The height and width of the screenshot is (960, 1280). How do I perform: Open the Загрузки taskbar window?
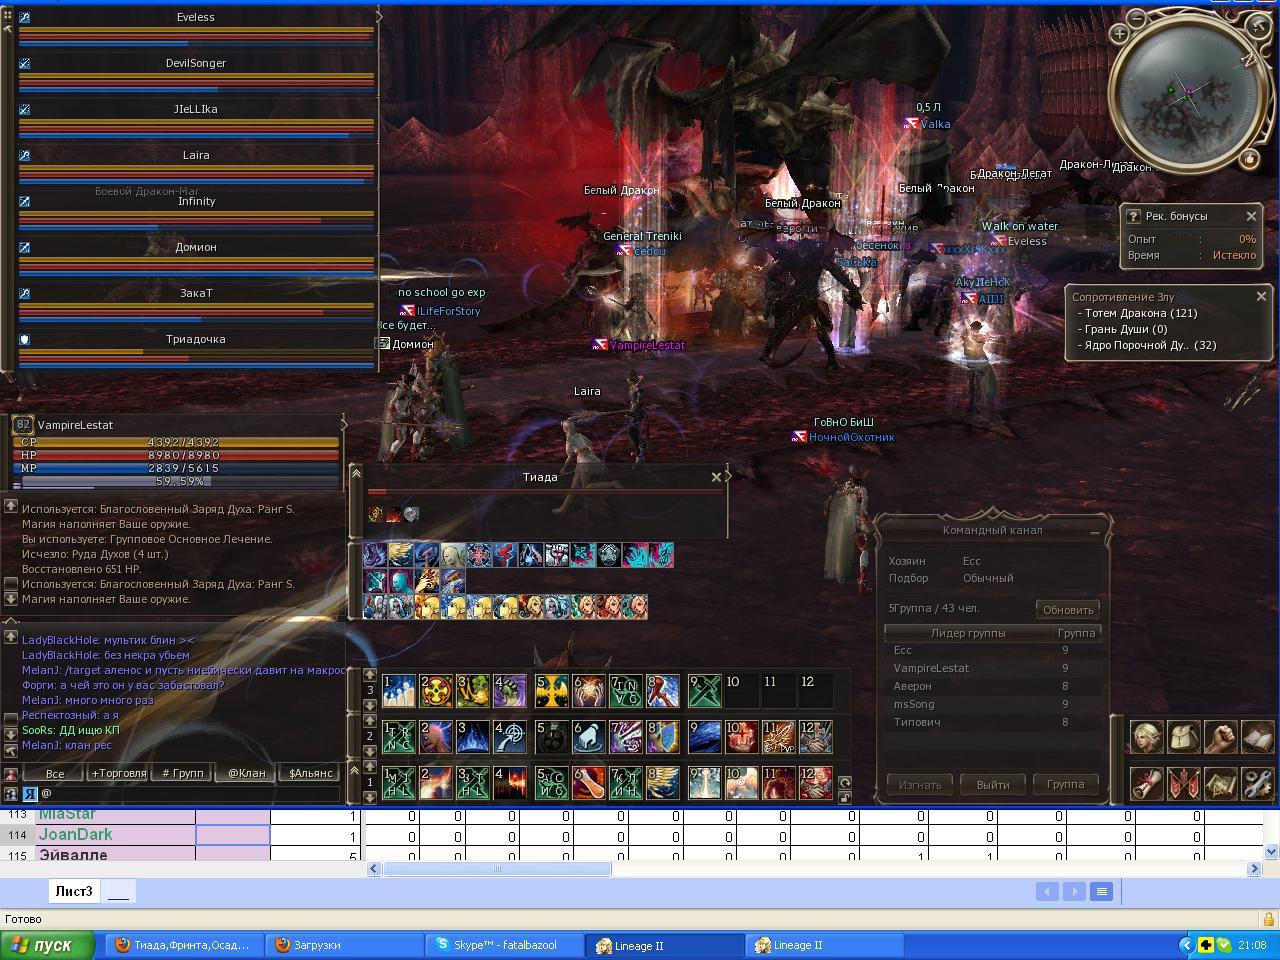[x=343, y=945]
